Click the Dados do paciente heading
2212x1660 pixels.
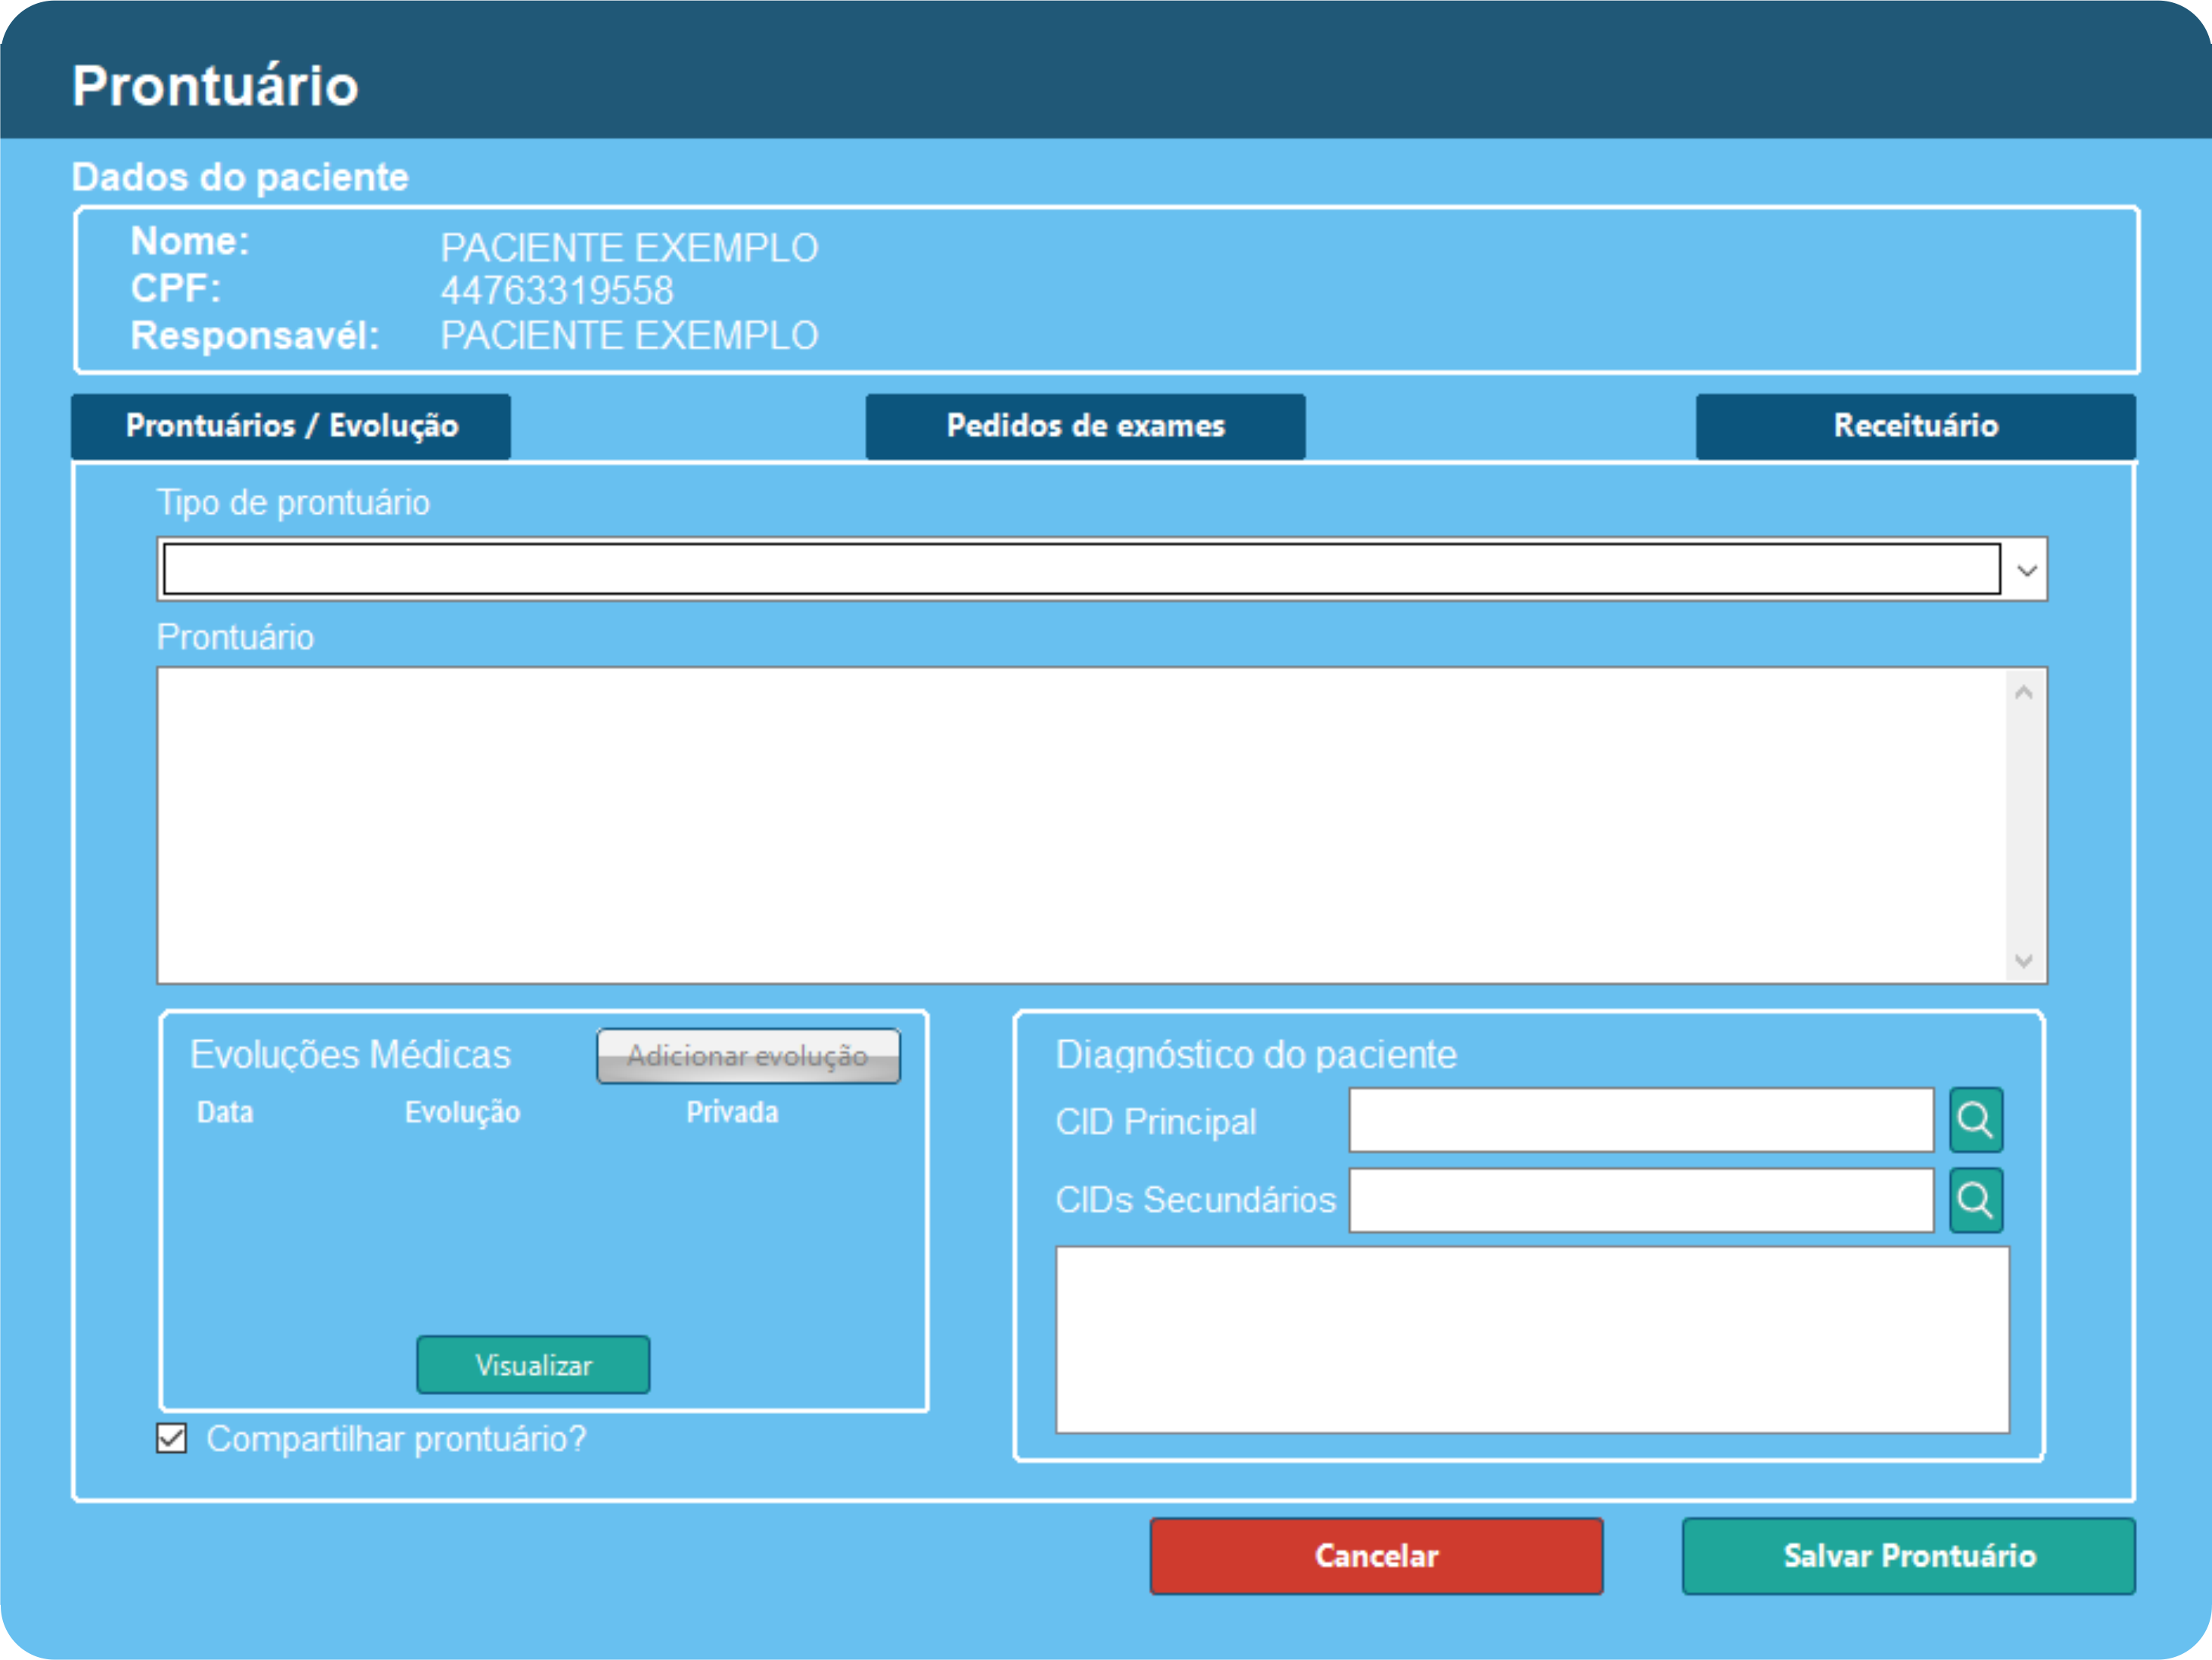point(240,177)
